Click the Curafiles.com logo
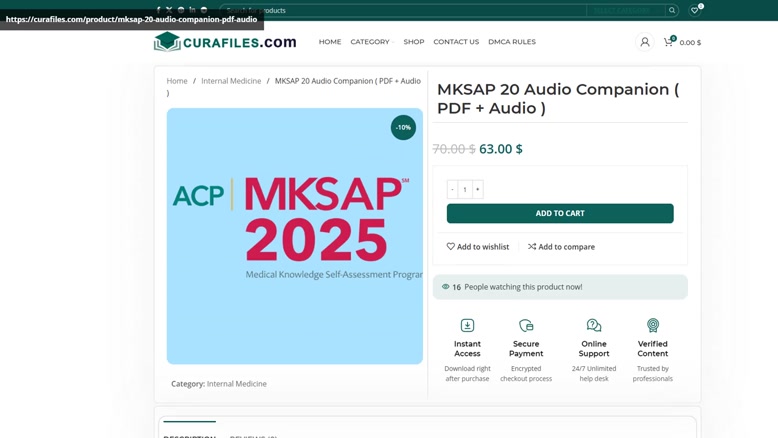Viewport: 778px width, 438px height. pos(225,42)
